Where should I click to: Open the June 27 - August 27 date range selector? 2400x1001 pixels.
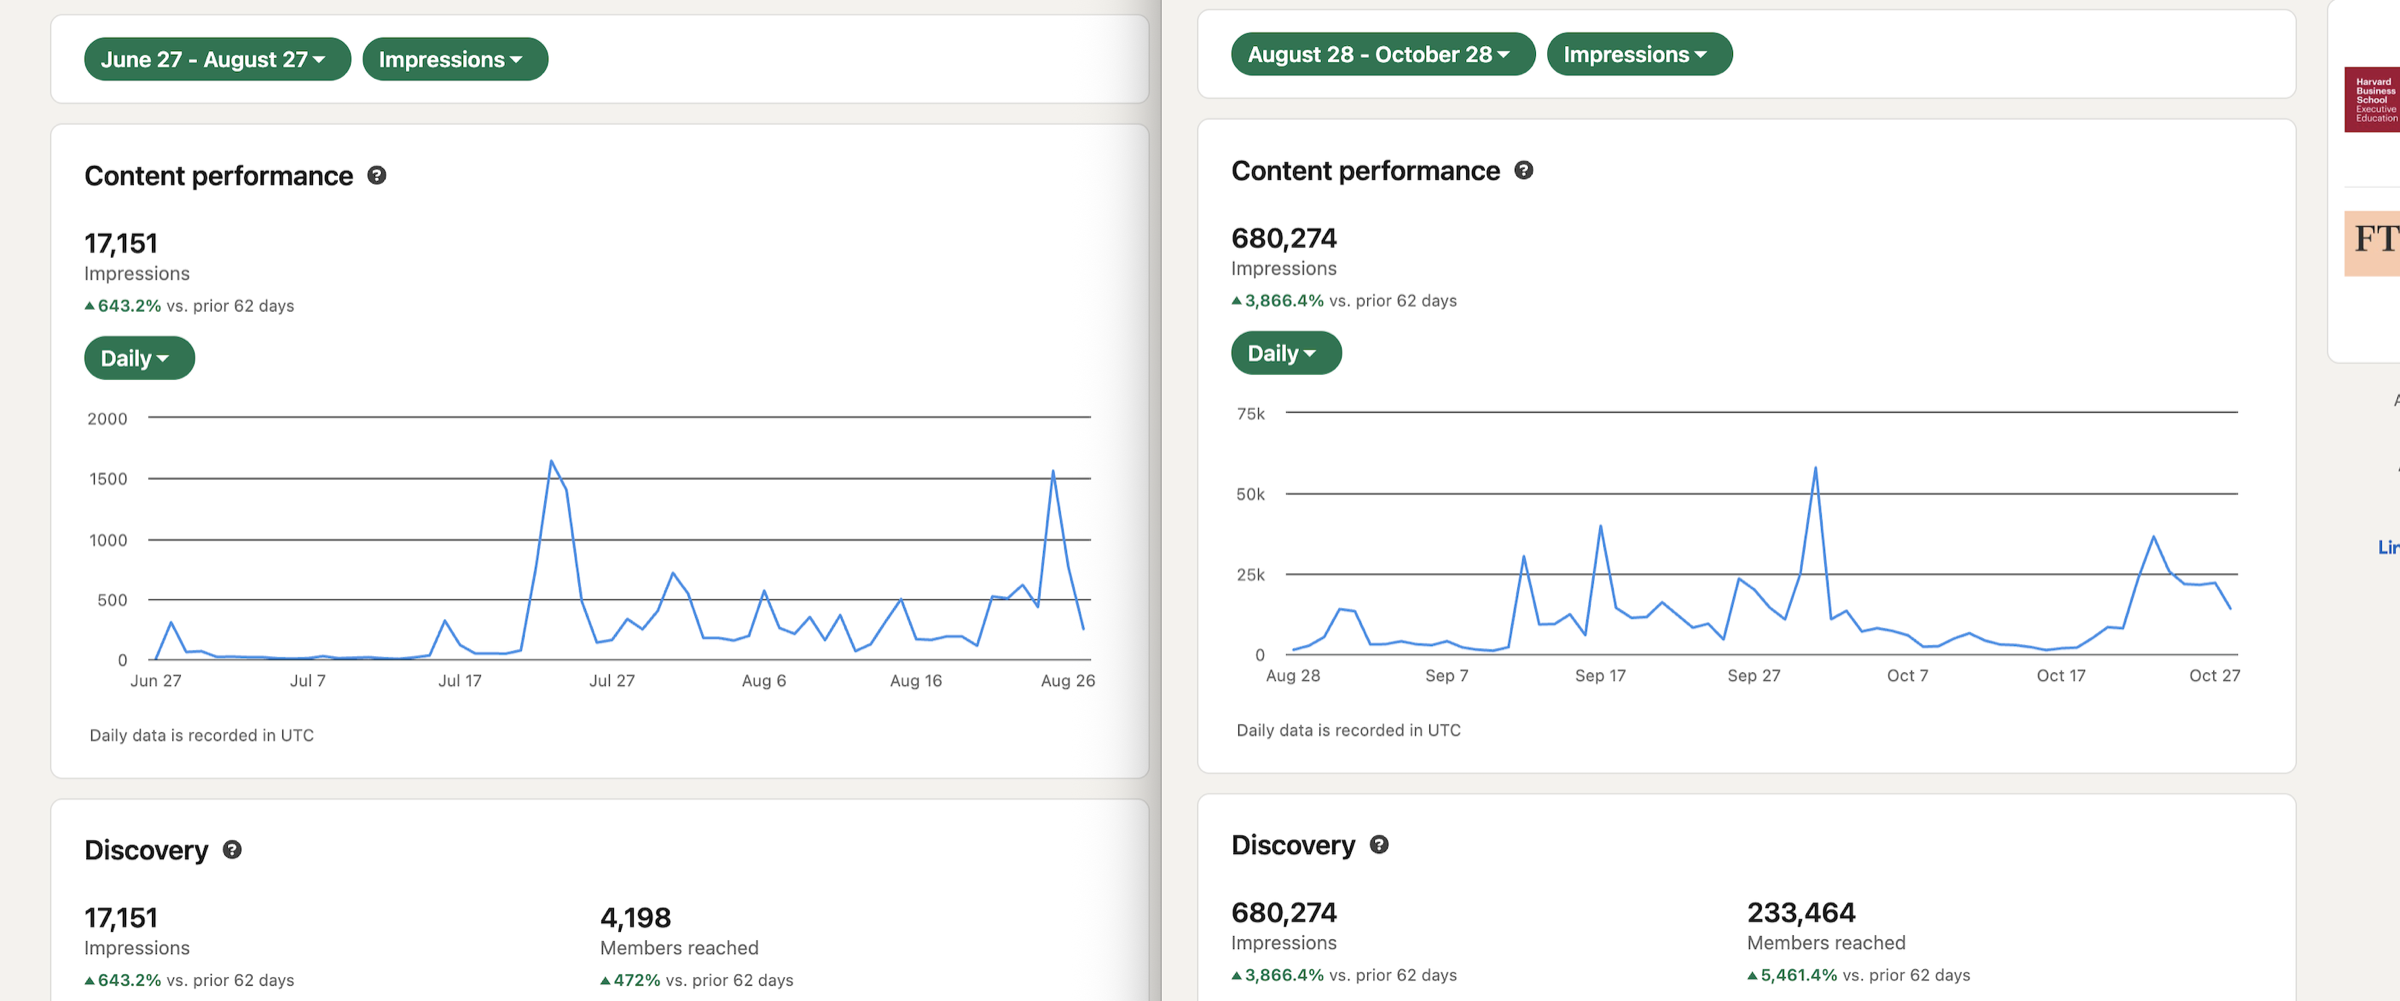coord(216,59)
